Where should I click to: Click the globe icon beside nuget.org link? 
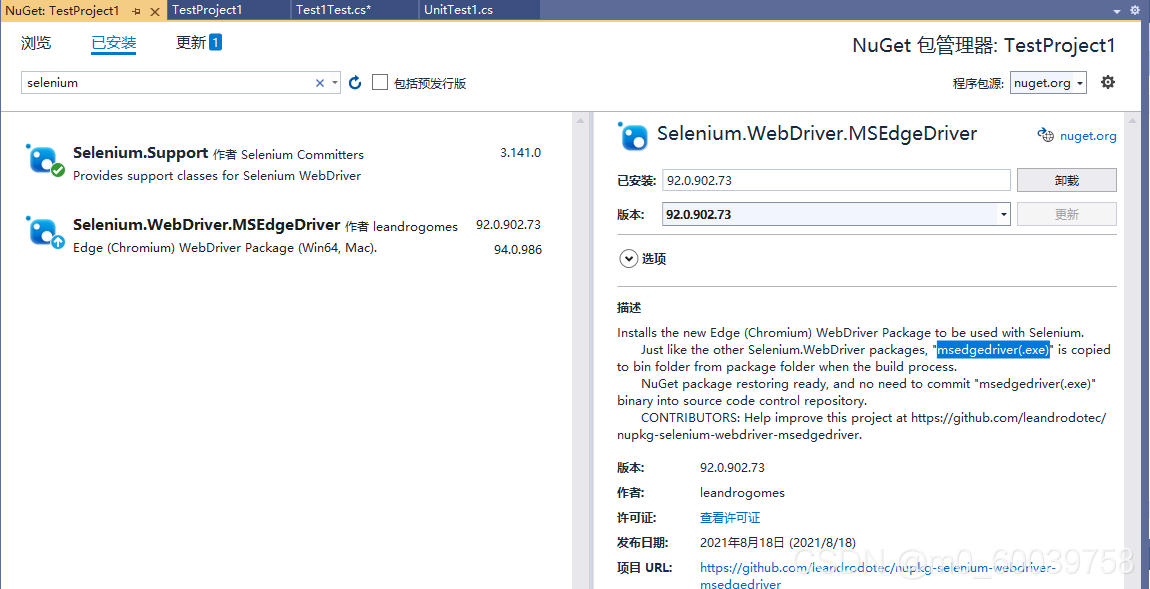pos(1045,135)
